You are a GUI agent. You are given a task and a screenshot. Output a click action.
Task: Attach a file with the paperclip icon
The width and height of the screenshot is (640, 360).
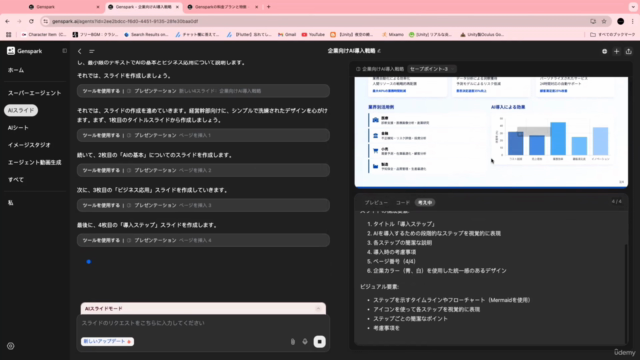click(293, 342)
